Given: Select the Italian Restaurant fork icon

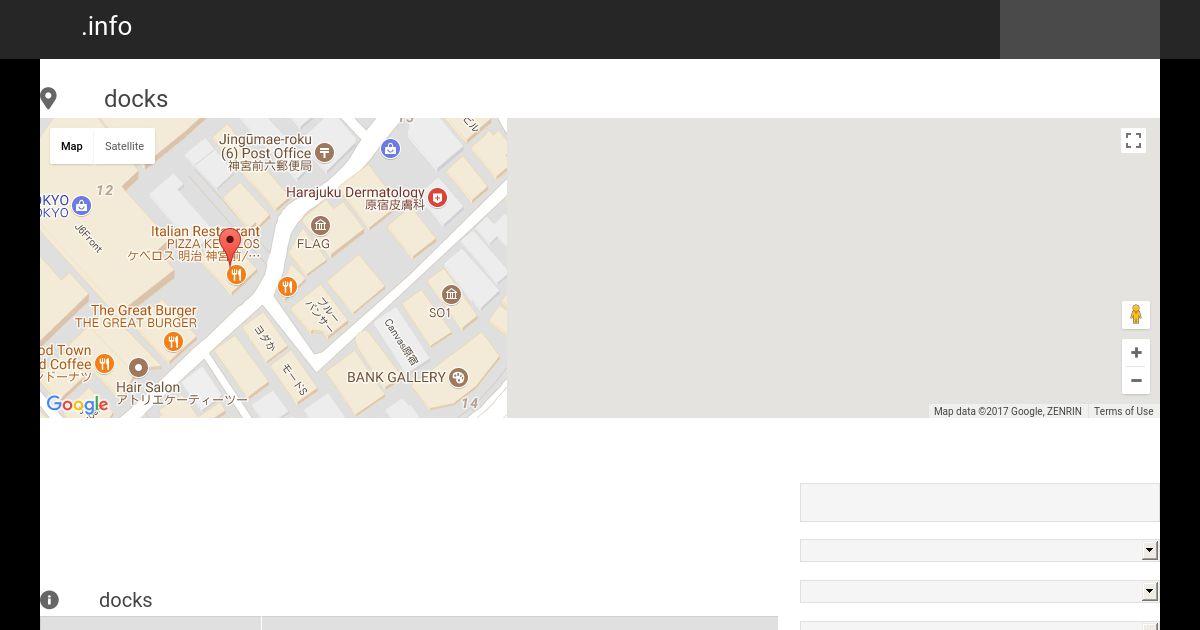Looking at the screenshot, I should click(236, 274).
